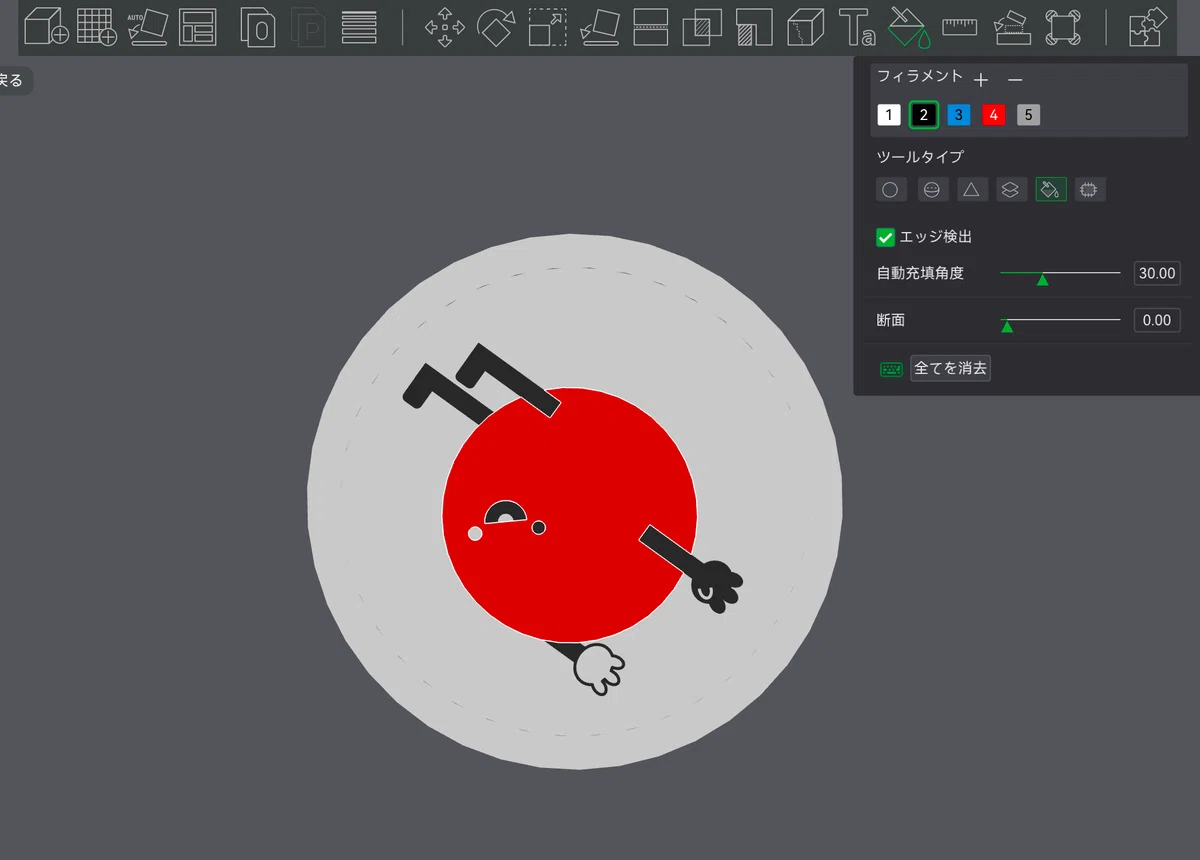Click the 0.00 section value field

1157,320
